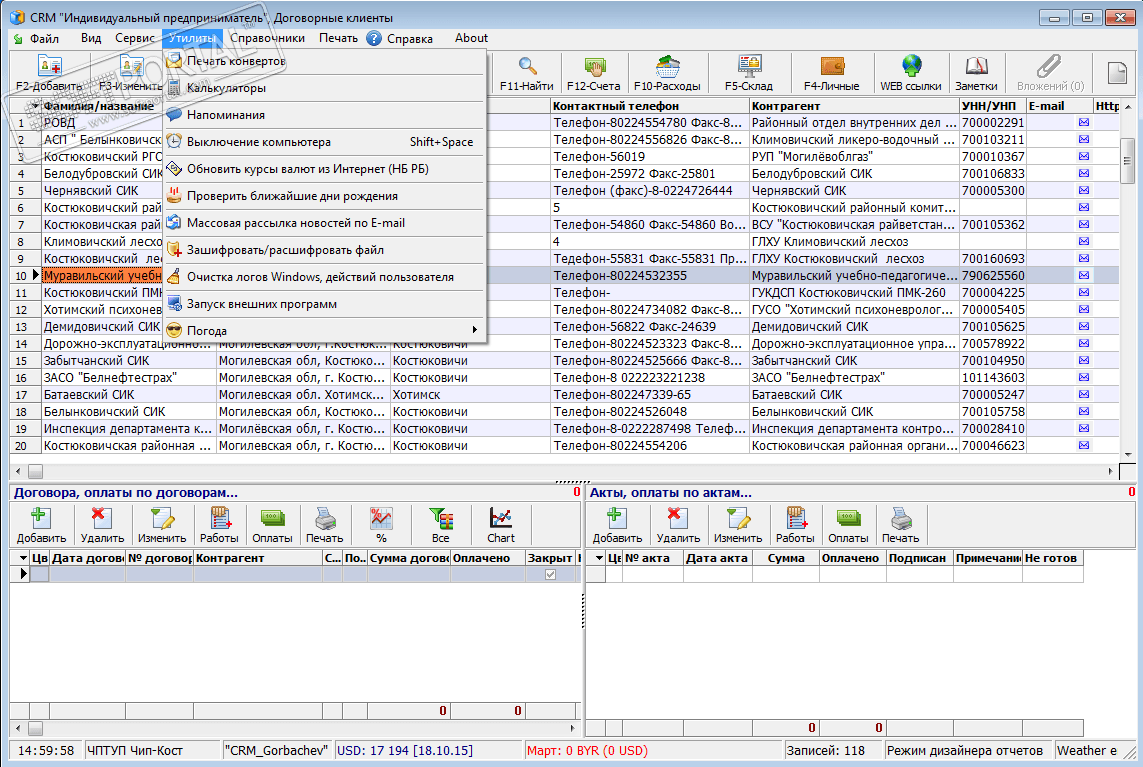
Task: Click F11-Найти search toolbar icon
Action: 526,74
